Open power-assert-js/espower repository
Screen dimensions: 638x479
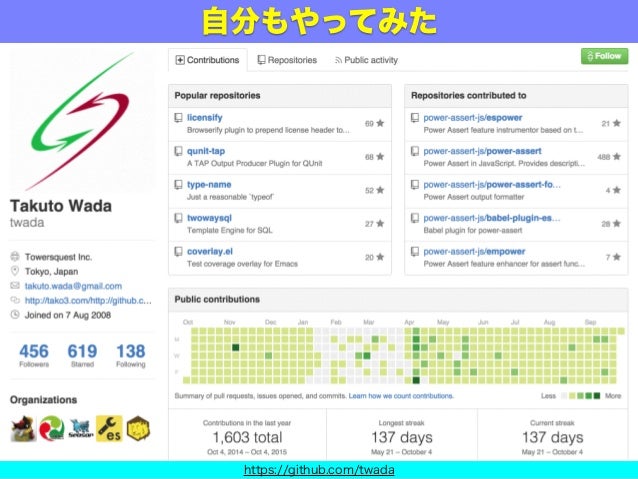pyautogui.click(x=473, y=118)
